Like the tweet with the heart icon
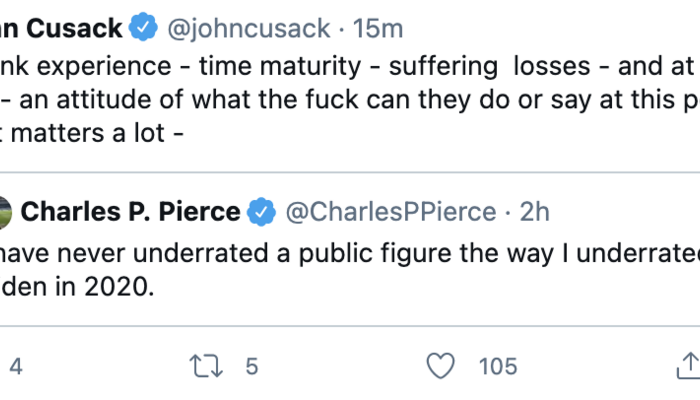The width and height of the screenshot is (700, 400). pyautogui.click(x=440, y=367)
